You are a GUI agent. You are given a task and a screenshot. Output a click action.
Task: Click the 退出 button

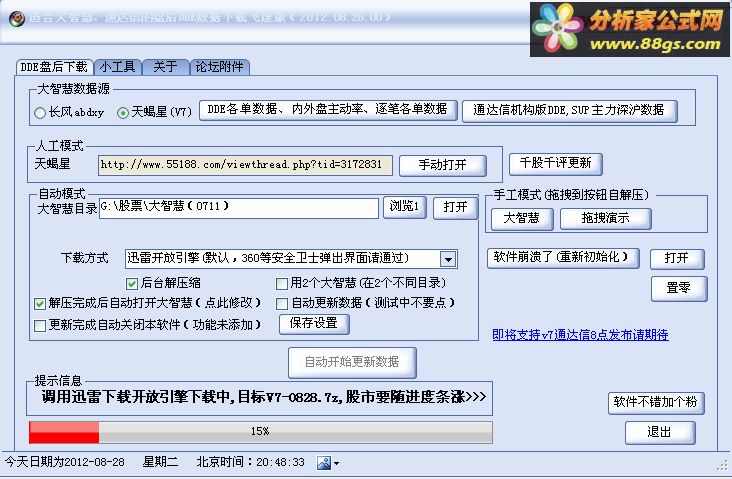point(660,433)
